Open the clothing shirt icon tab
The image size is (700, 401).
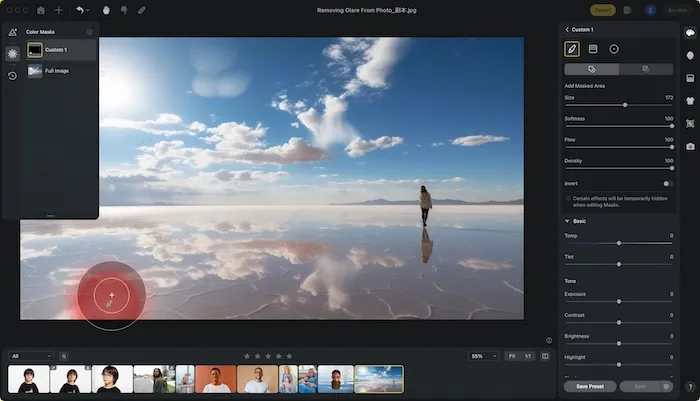(690, 101)
